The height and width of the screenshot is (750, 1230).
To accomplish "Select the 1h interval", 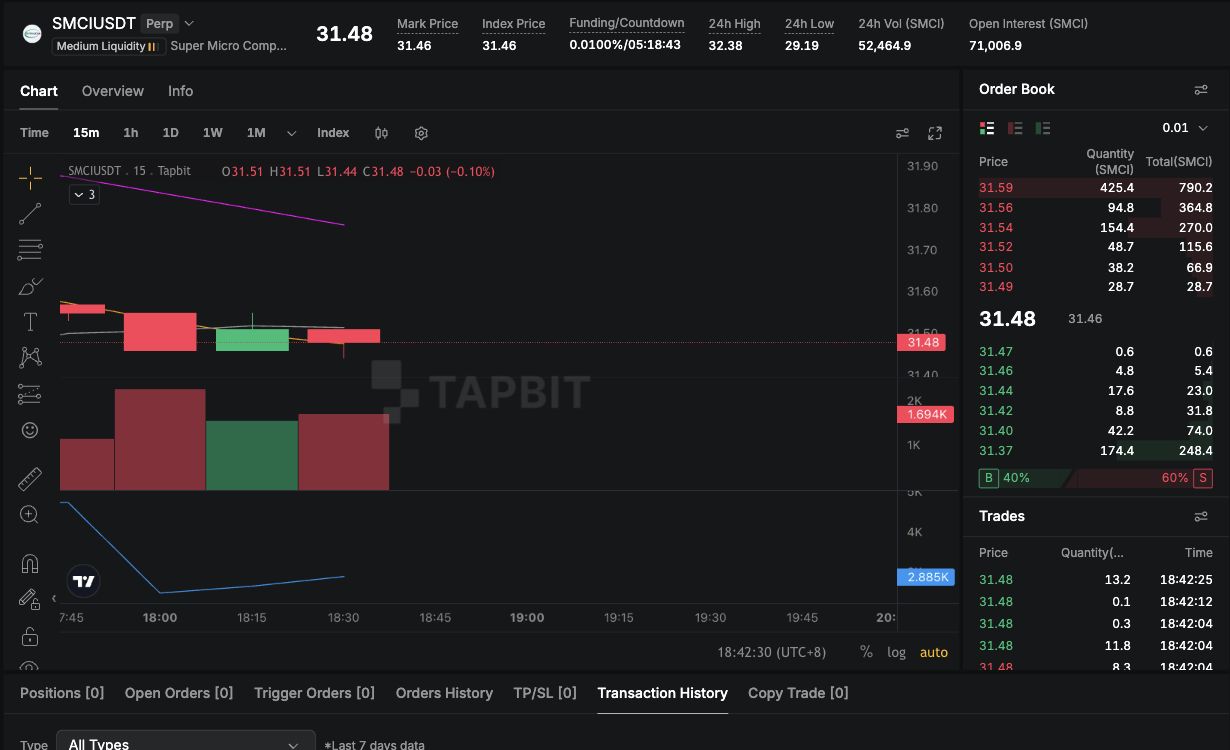I will pyautogui.click(x=131, y=133).
